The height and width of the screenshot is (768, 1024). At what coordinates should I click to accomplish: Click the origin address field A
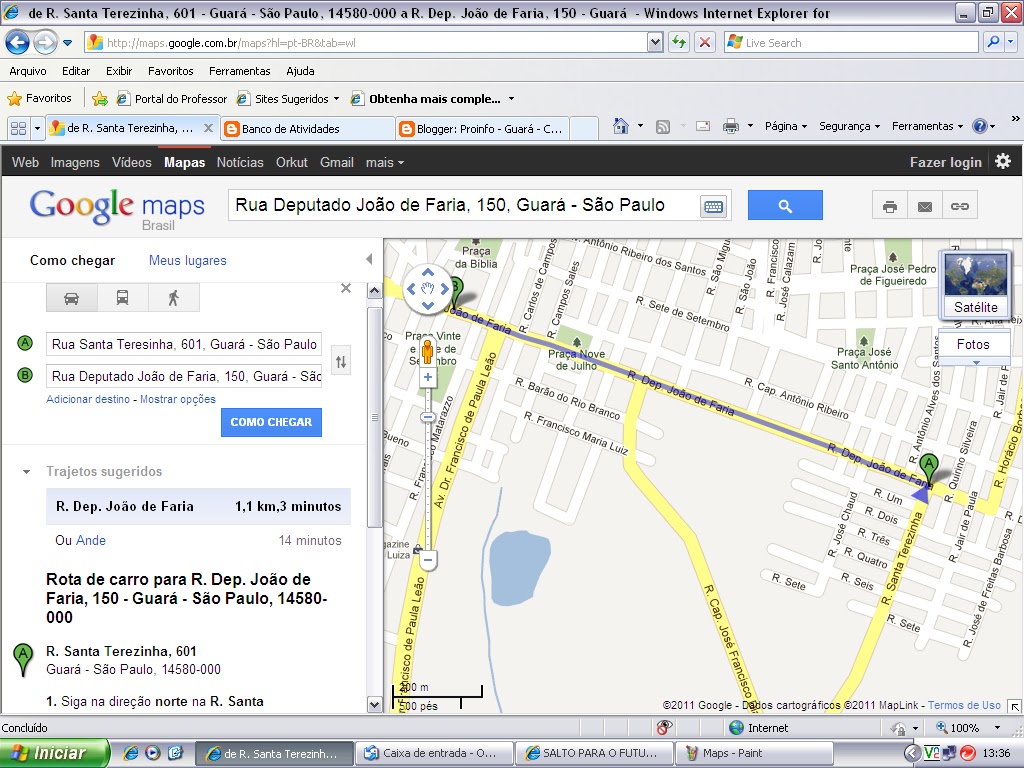click(x=184, y=344)
